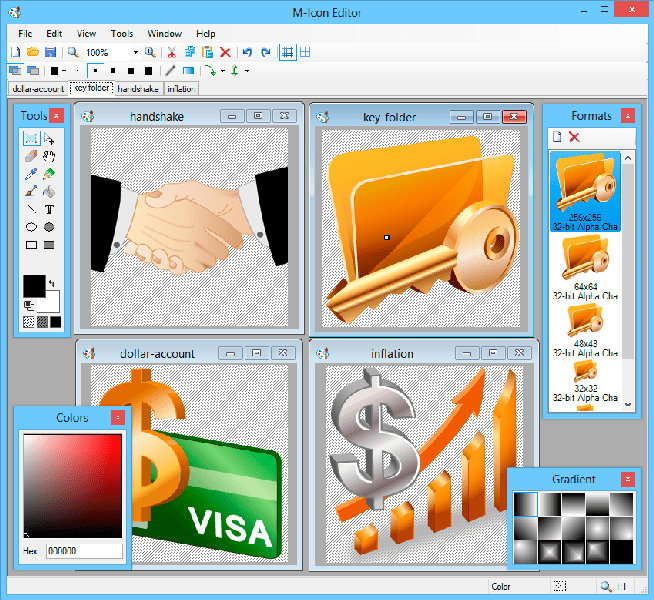Close the Tools panel
The image size is (654, 600).
pyautogui.click(x=56, y=115)
